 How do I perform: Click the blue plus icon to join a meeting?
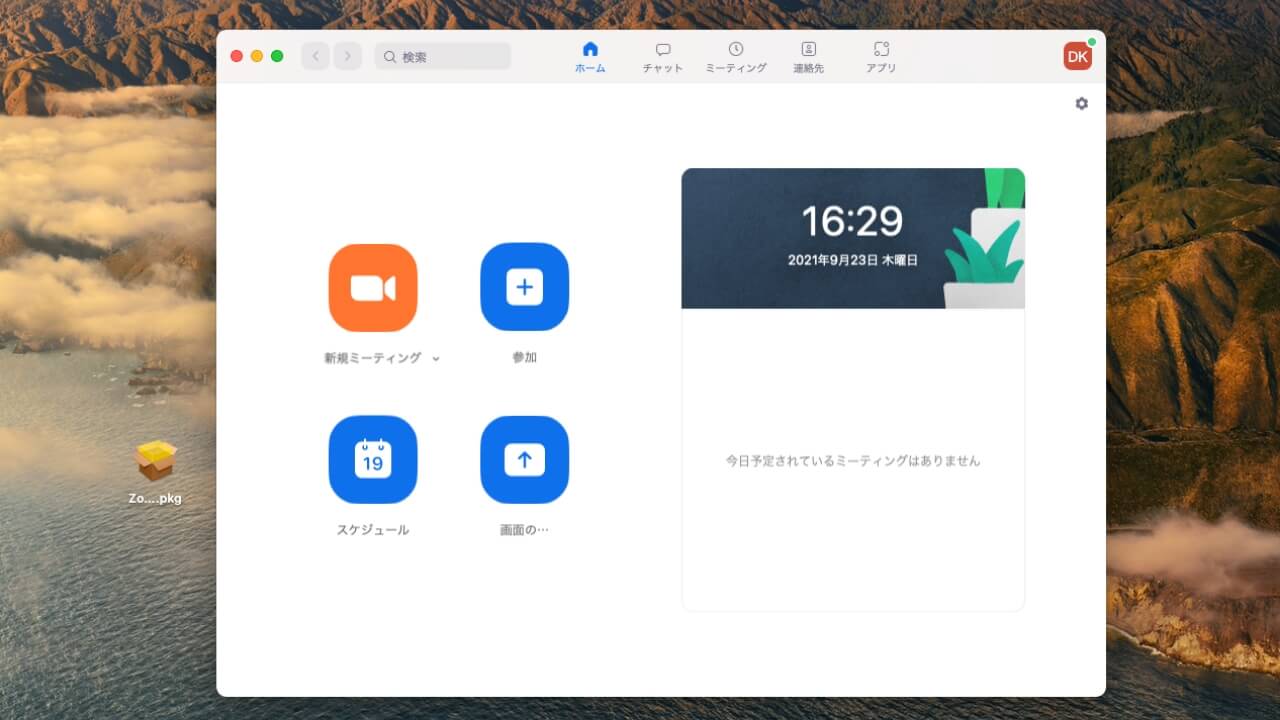coord(525,288)
